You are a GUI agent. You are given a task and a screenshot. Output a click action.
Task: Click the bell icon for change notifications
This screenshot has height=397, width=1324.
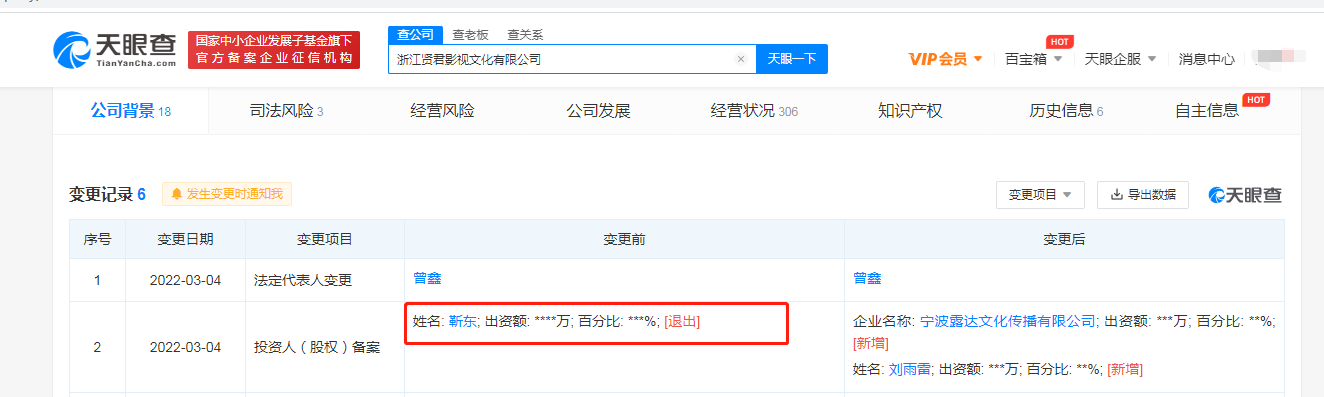[177, 194]
